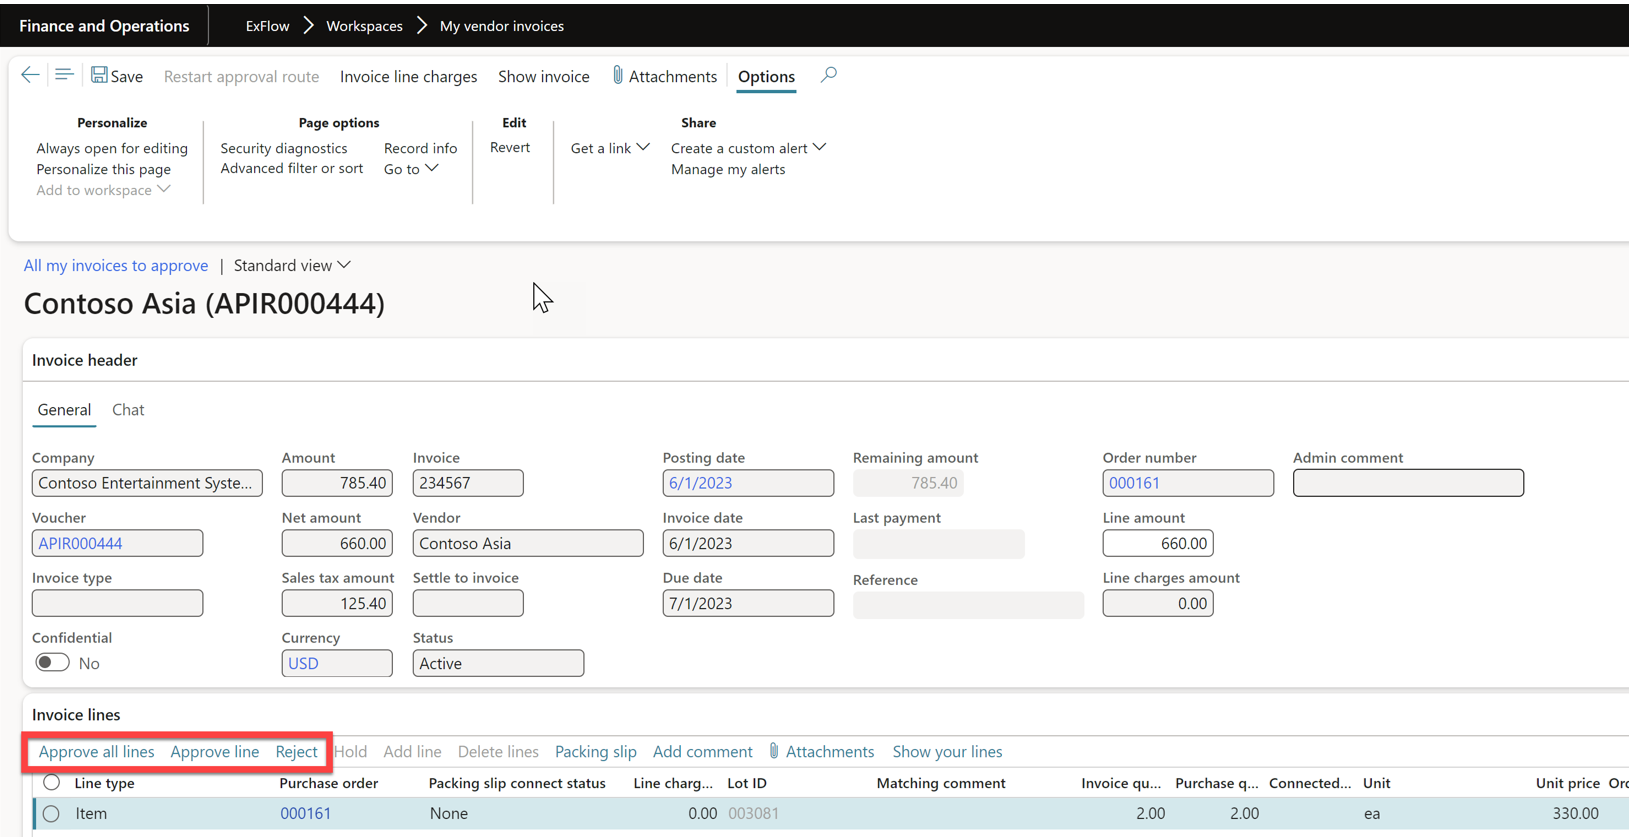Click Show your lines
Viewport: 1631px width, 837px height.
[x=947, y=751]
